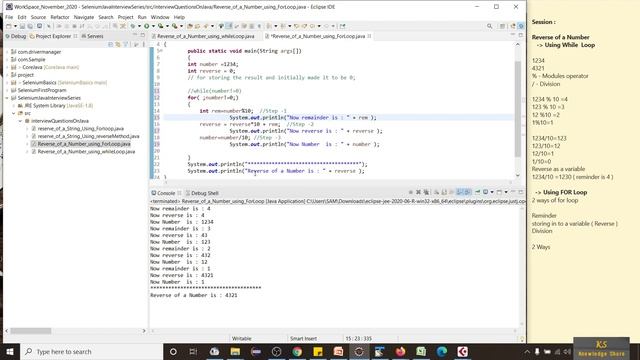The width and height of the screenshot is (640, 360).
Task: Select the Debug perspective icon
Action: (x=521, y=26)
